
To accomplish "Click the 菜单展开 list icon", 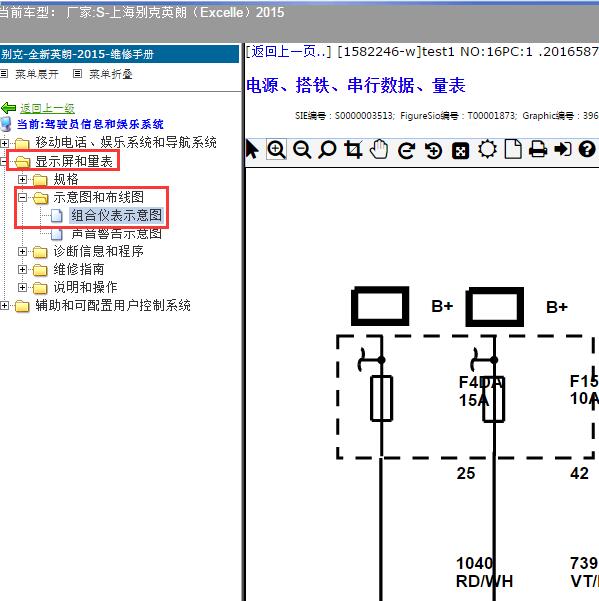I will coord(4,73).
